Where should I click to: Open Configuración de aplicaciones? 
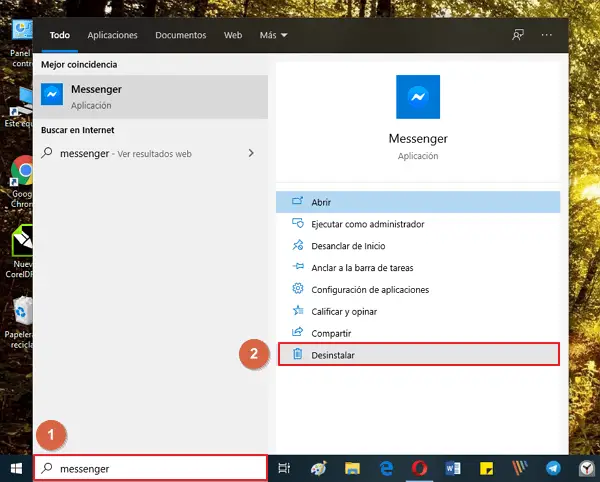(x=418, y=290)
